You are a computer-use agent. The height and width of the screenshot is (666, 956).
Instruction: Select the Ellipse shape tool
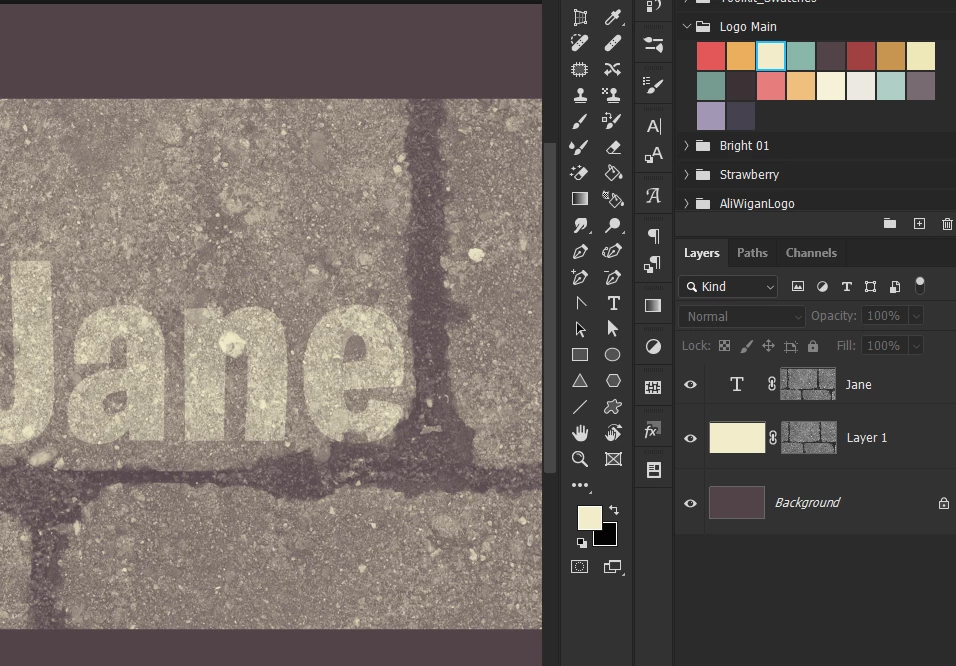pos(613,354)
